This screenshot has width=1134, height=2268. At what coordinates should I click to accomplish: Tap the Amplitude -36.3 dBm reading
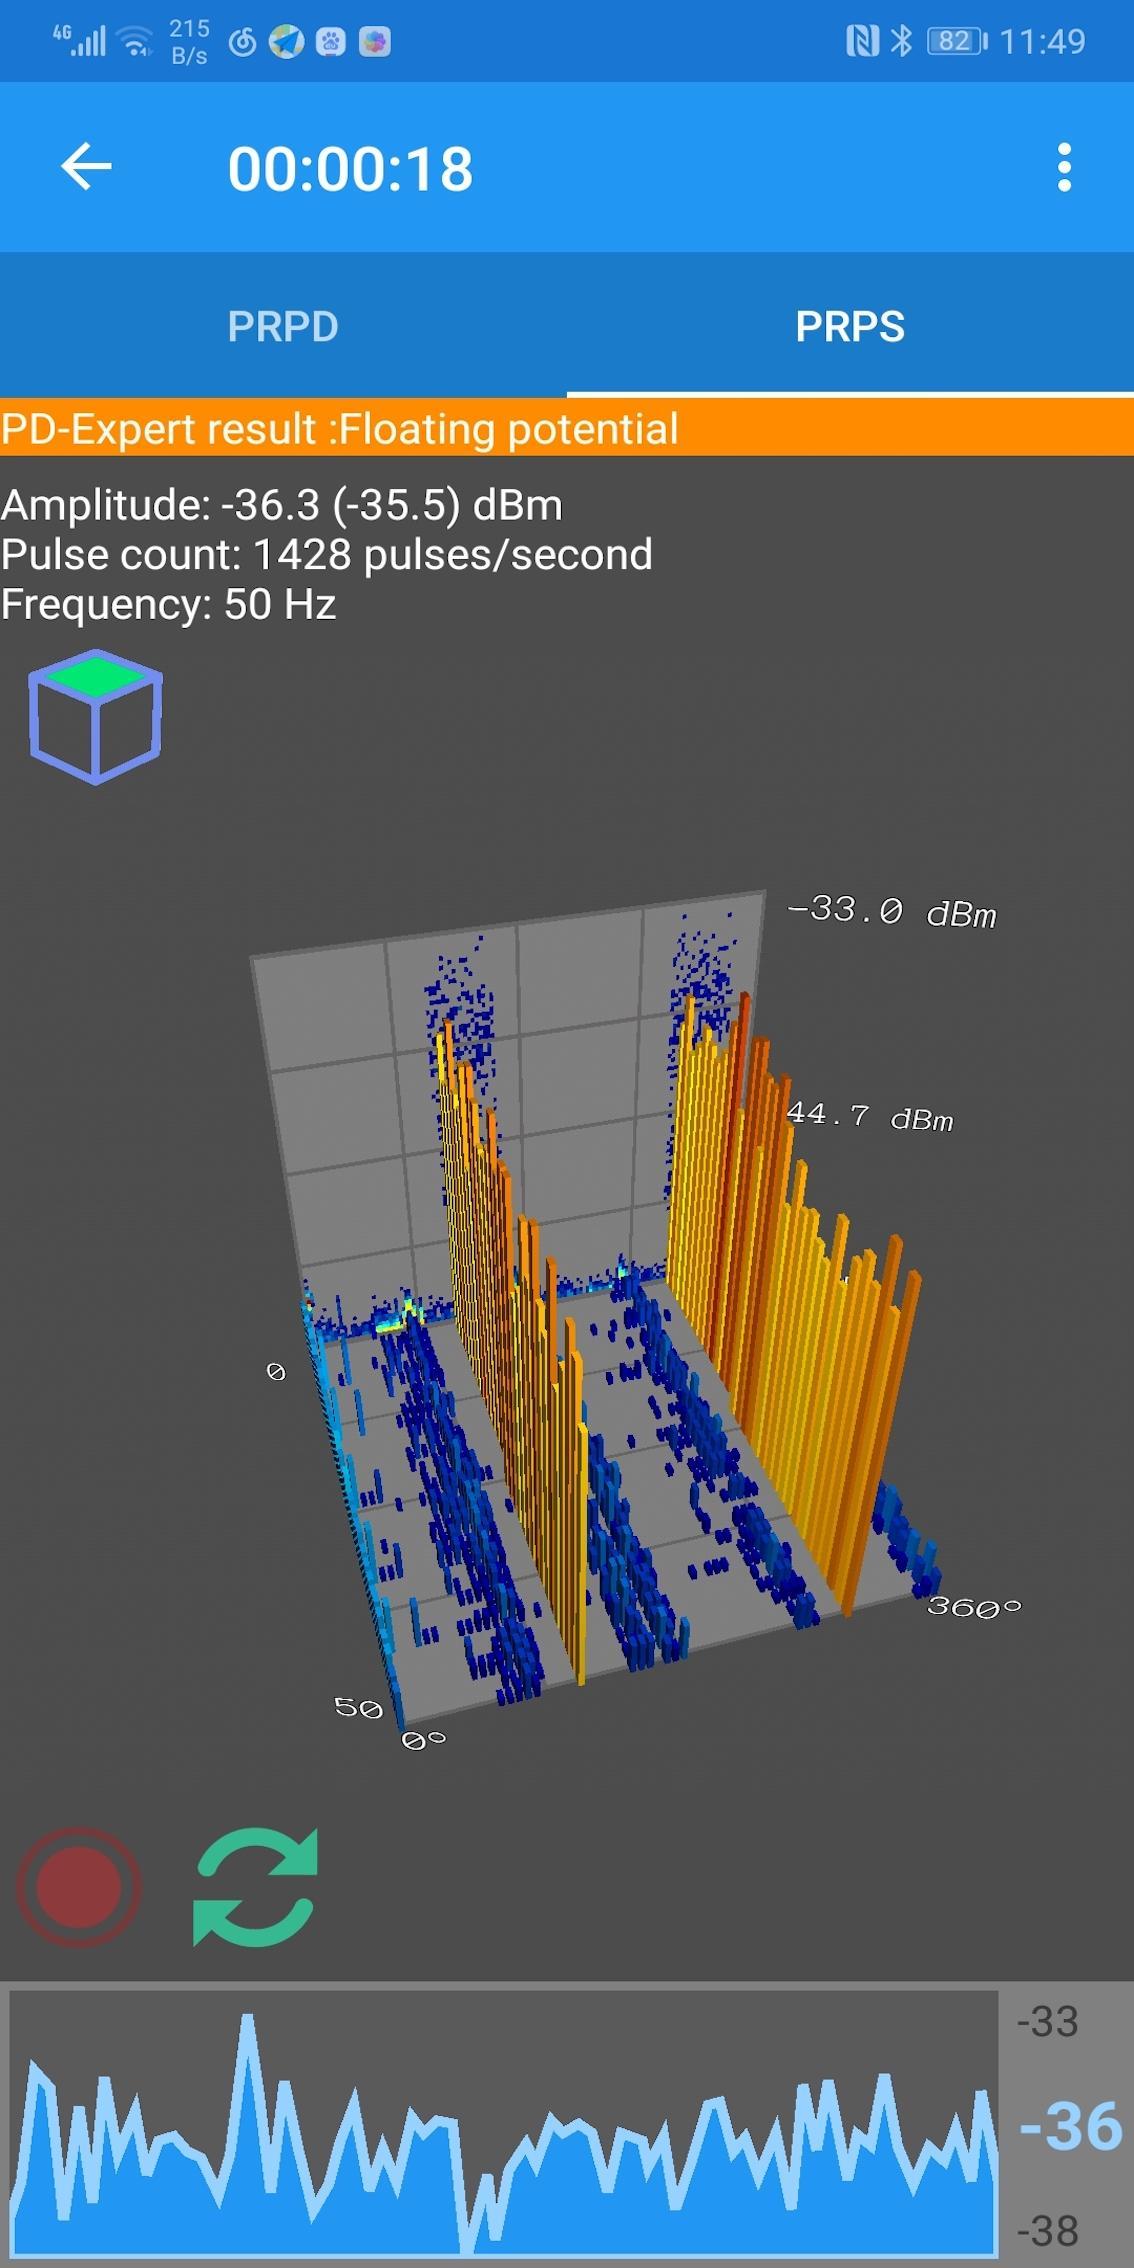point(282,505)
